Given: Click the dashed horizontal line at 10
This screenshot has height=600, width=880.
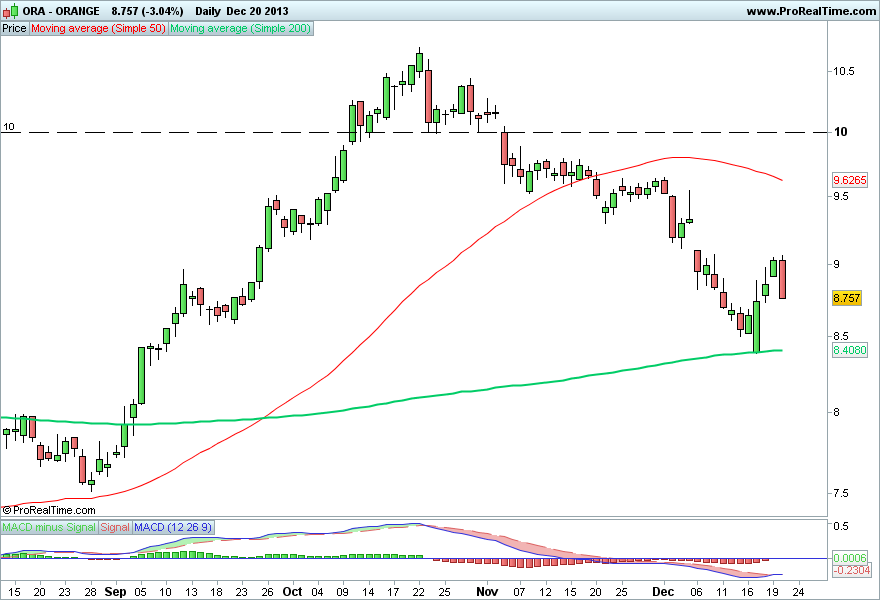Looking at the screenshot, I should click(x=414, y=132).
